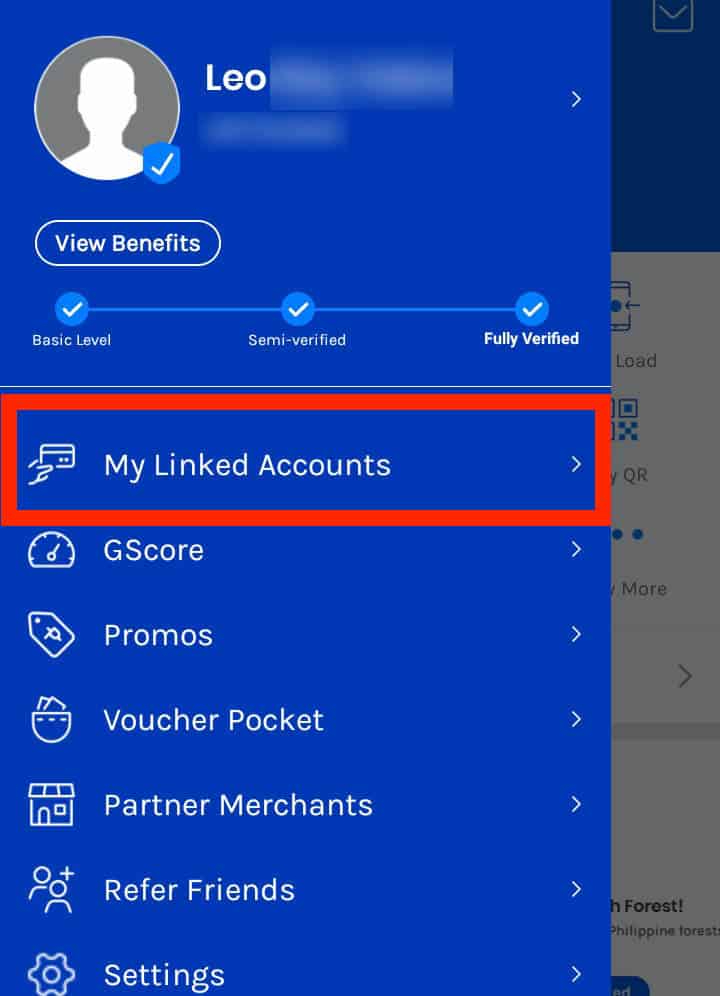Open the inbox envelope icon at top right

pyautogui.click(x=672, y=14)
